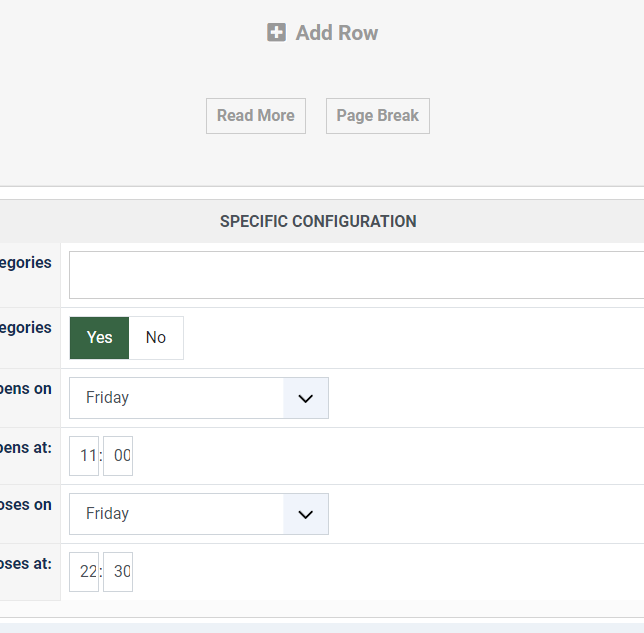Click the closing hour field showing 22

tap(85, 572)
